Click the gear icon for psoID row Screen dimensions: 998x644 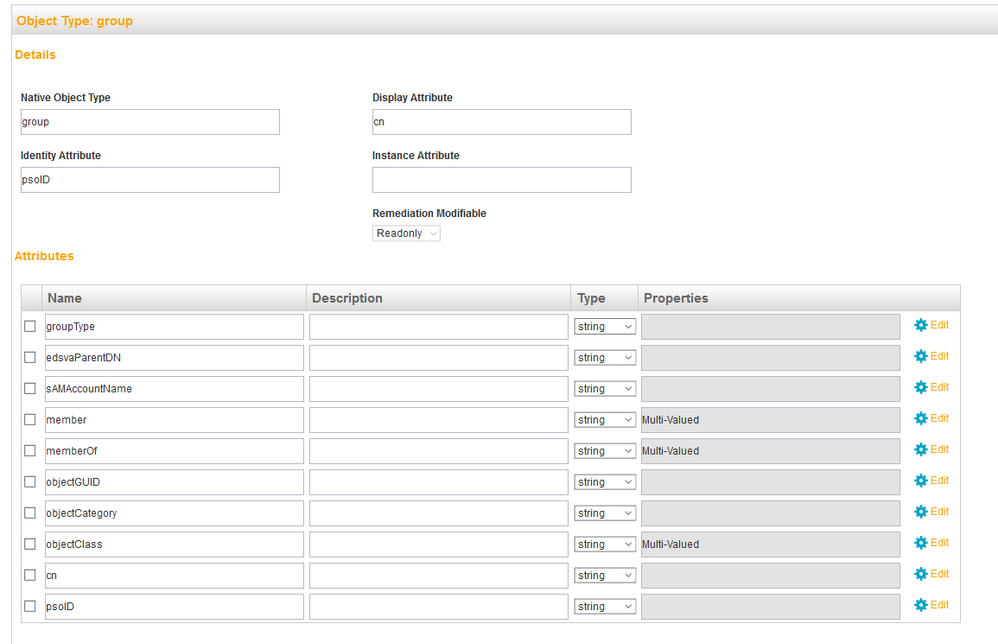click(921, 605)
